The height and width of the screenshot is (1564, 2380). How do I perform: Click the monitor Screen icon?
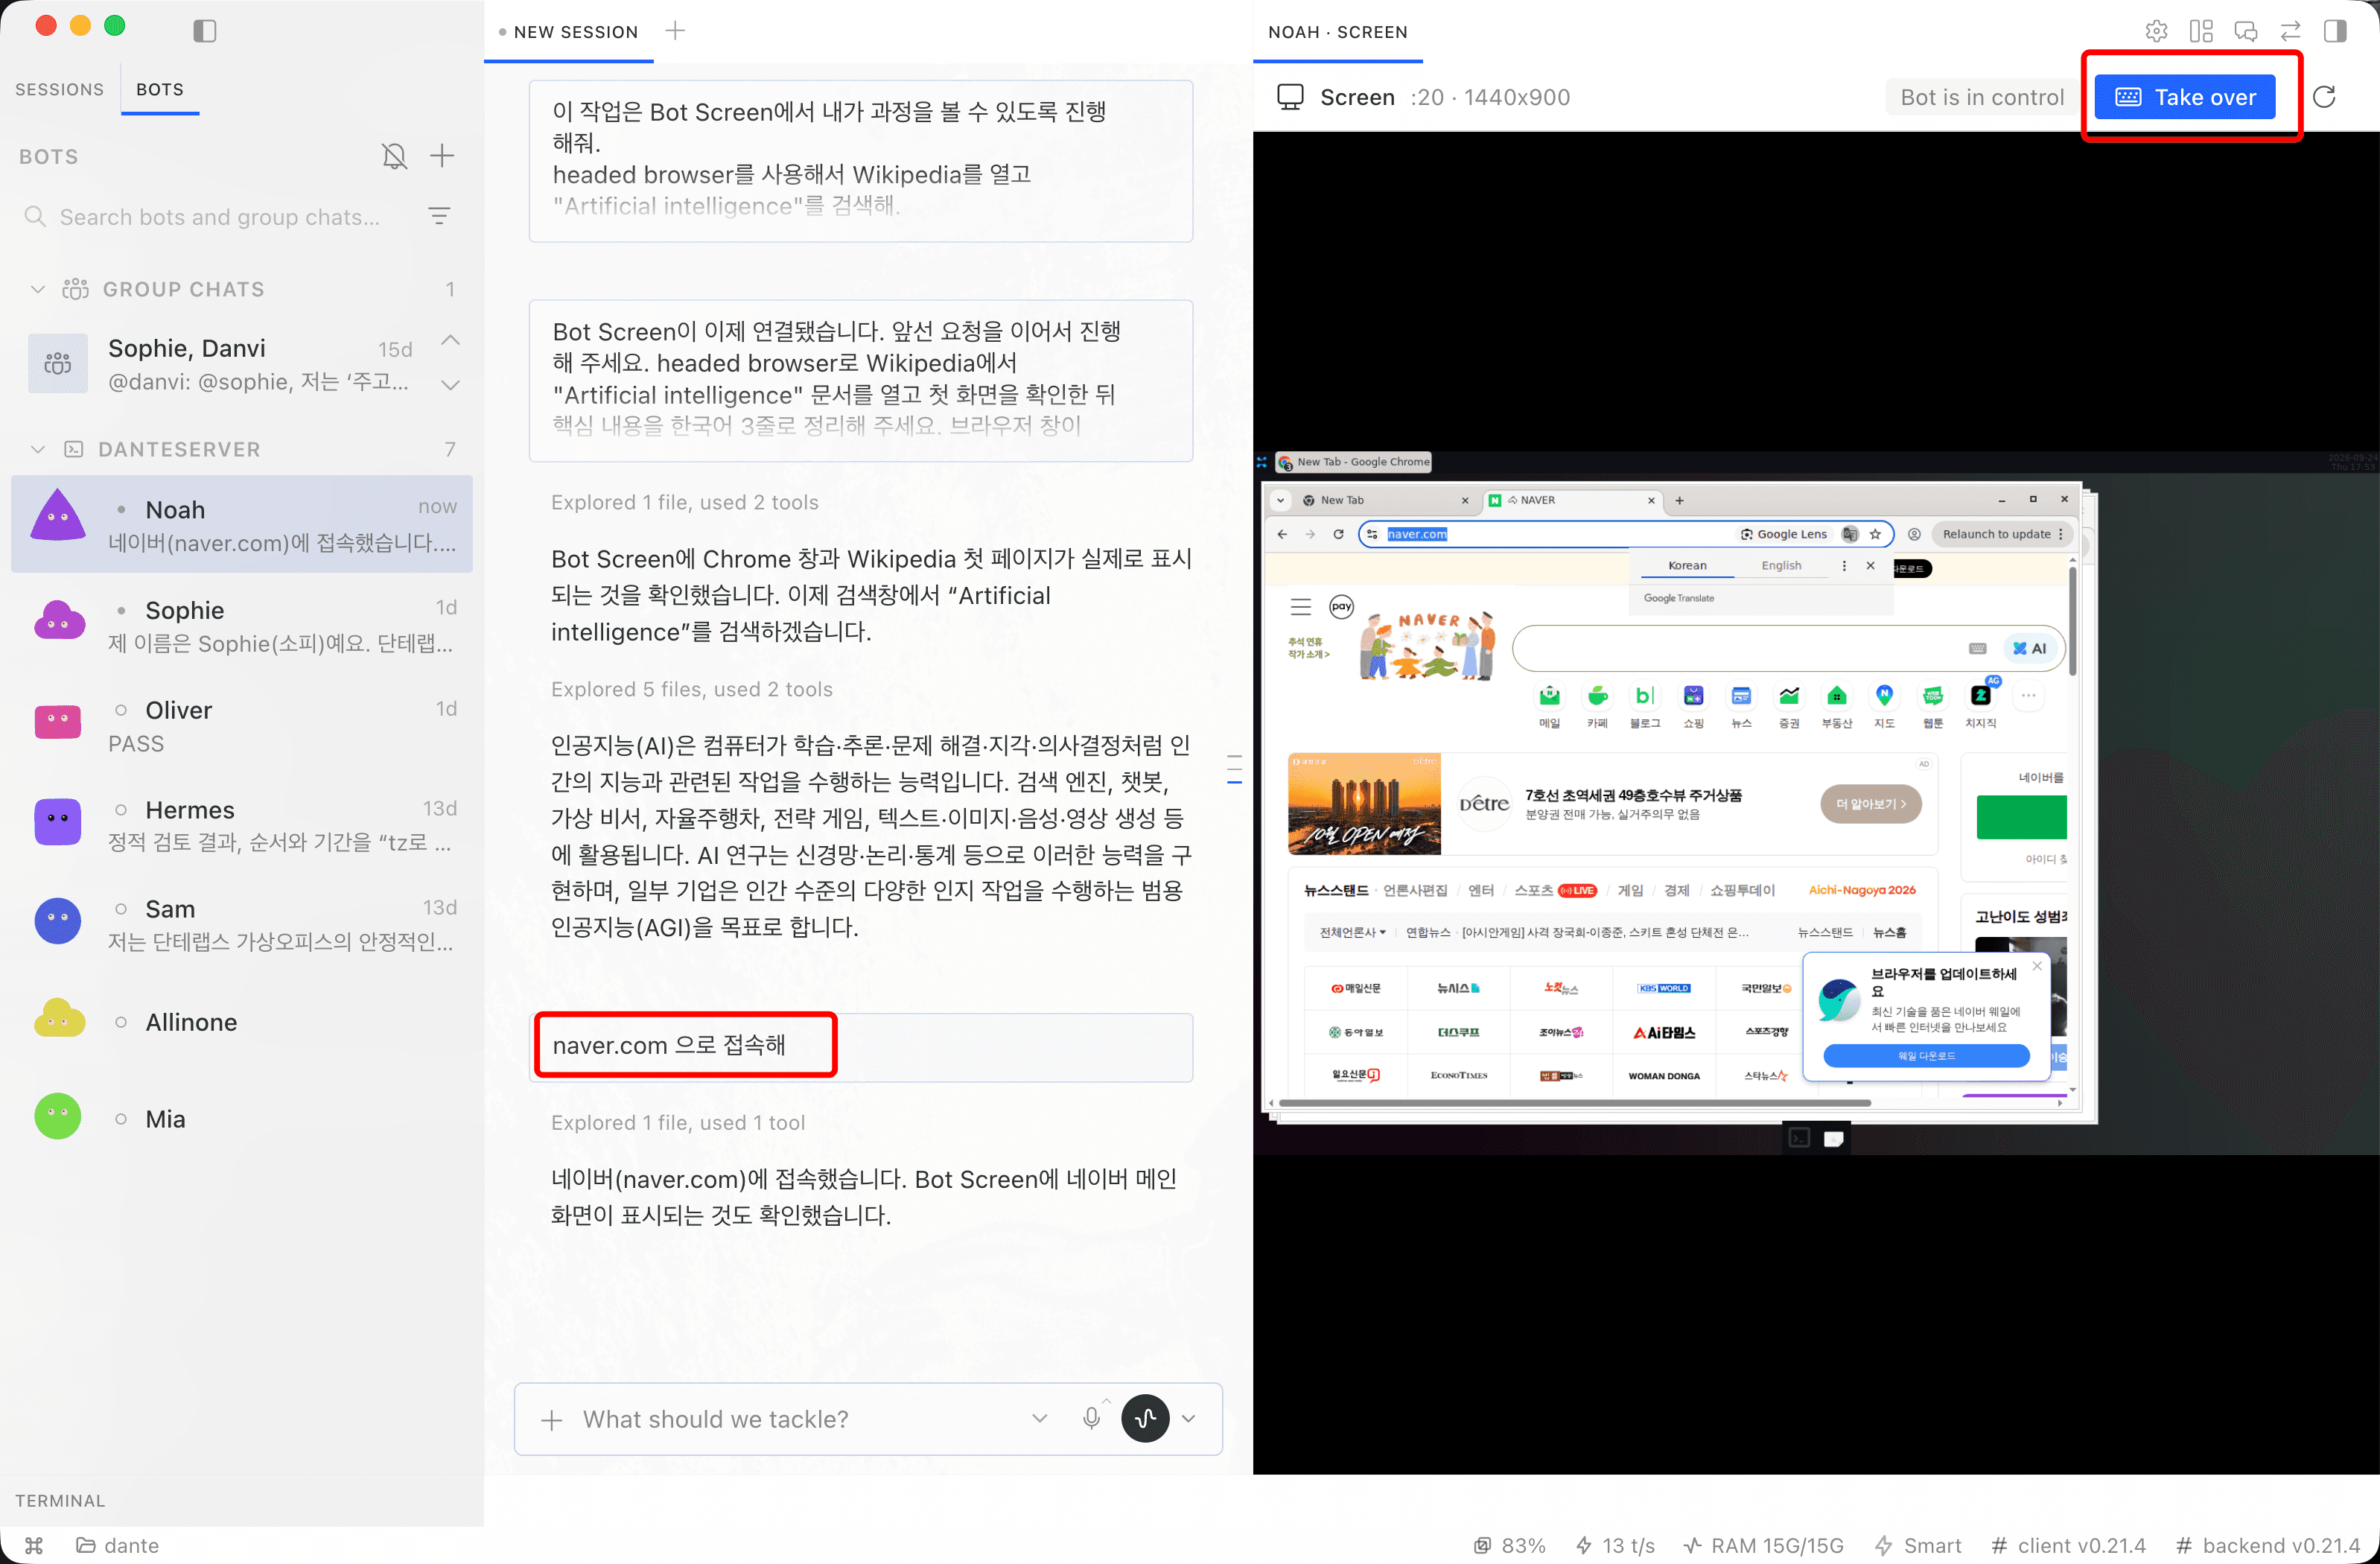(x=1290, y=97)
